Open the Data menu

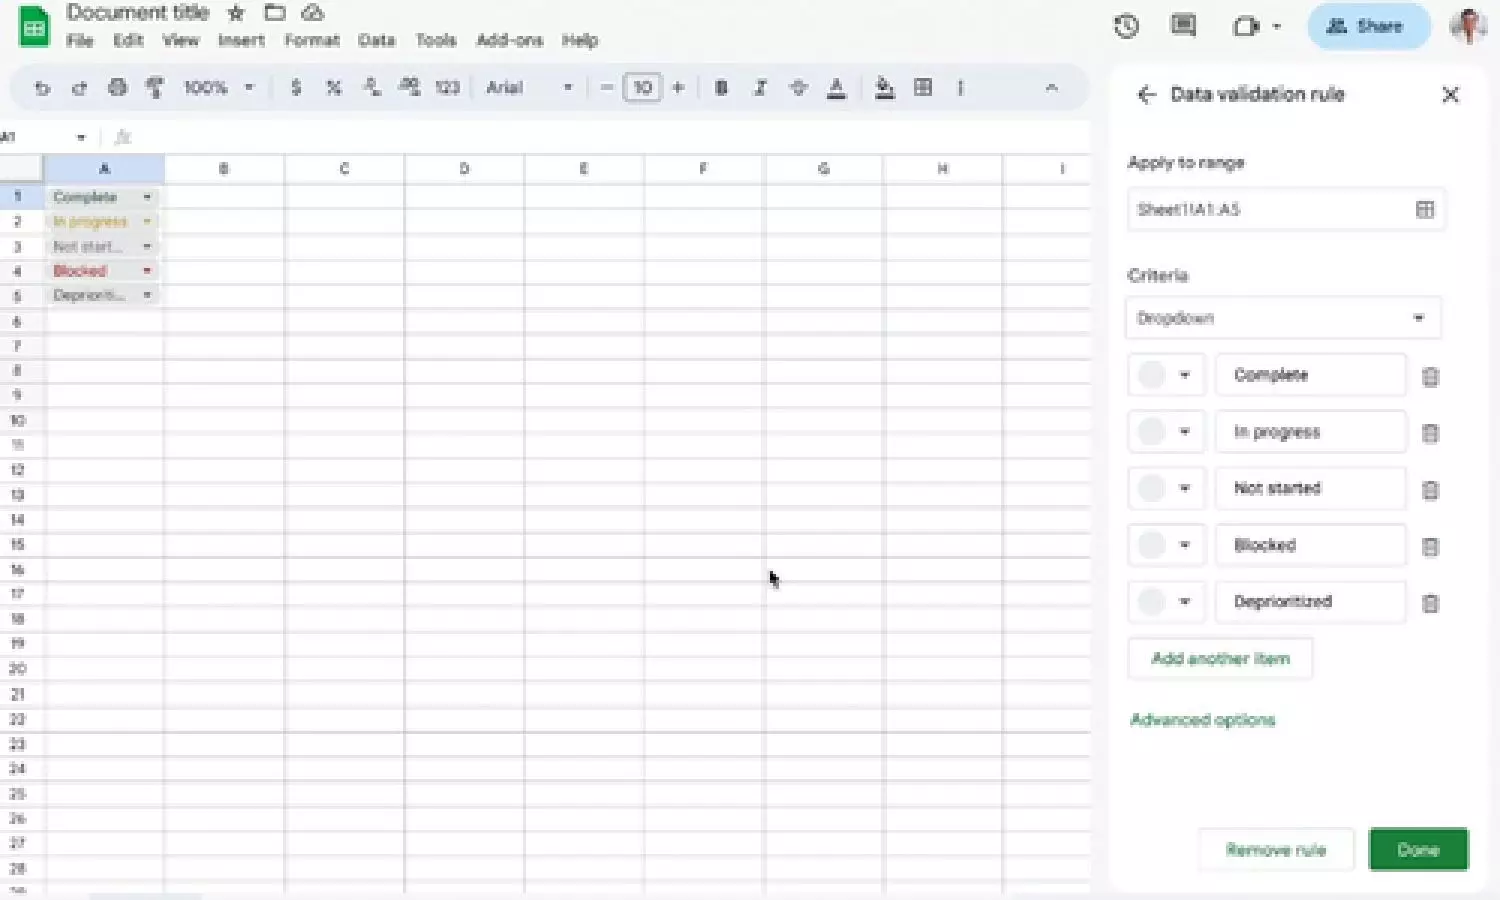[376, 41]
